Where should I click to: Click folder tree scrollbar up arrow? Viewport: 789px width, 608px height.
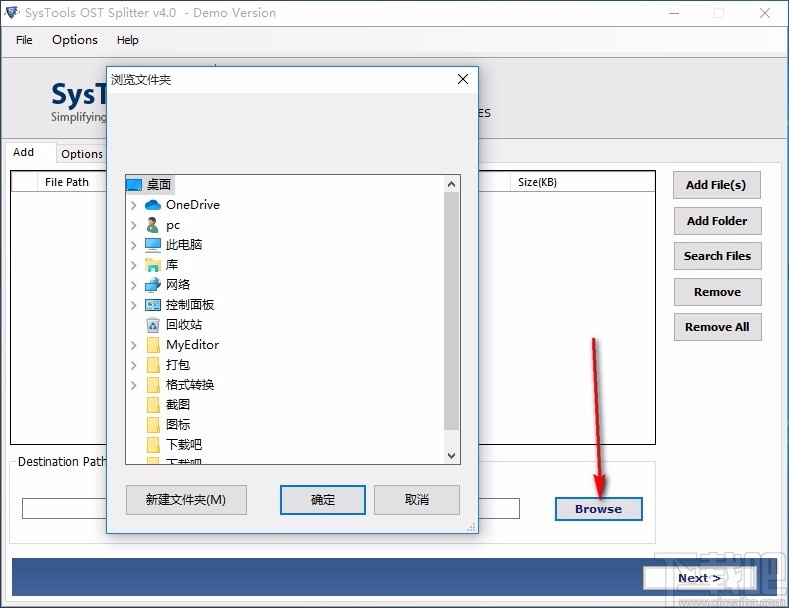point(451,184)
